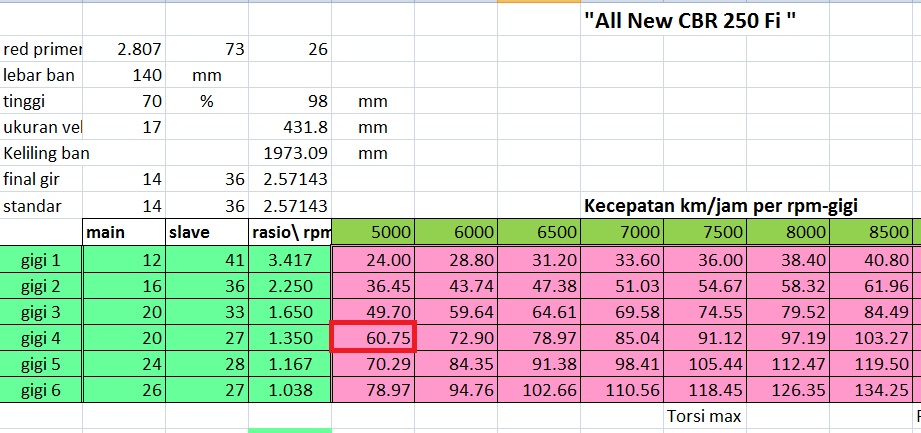921x433 pixels.
Task: Click the gigi 1 ratio cell 3.417
Action: click(290, 259)
